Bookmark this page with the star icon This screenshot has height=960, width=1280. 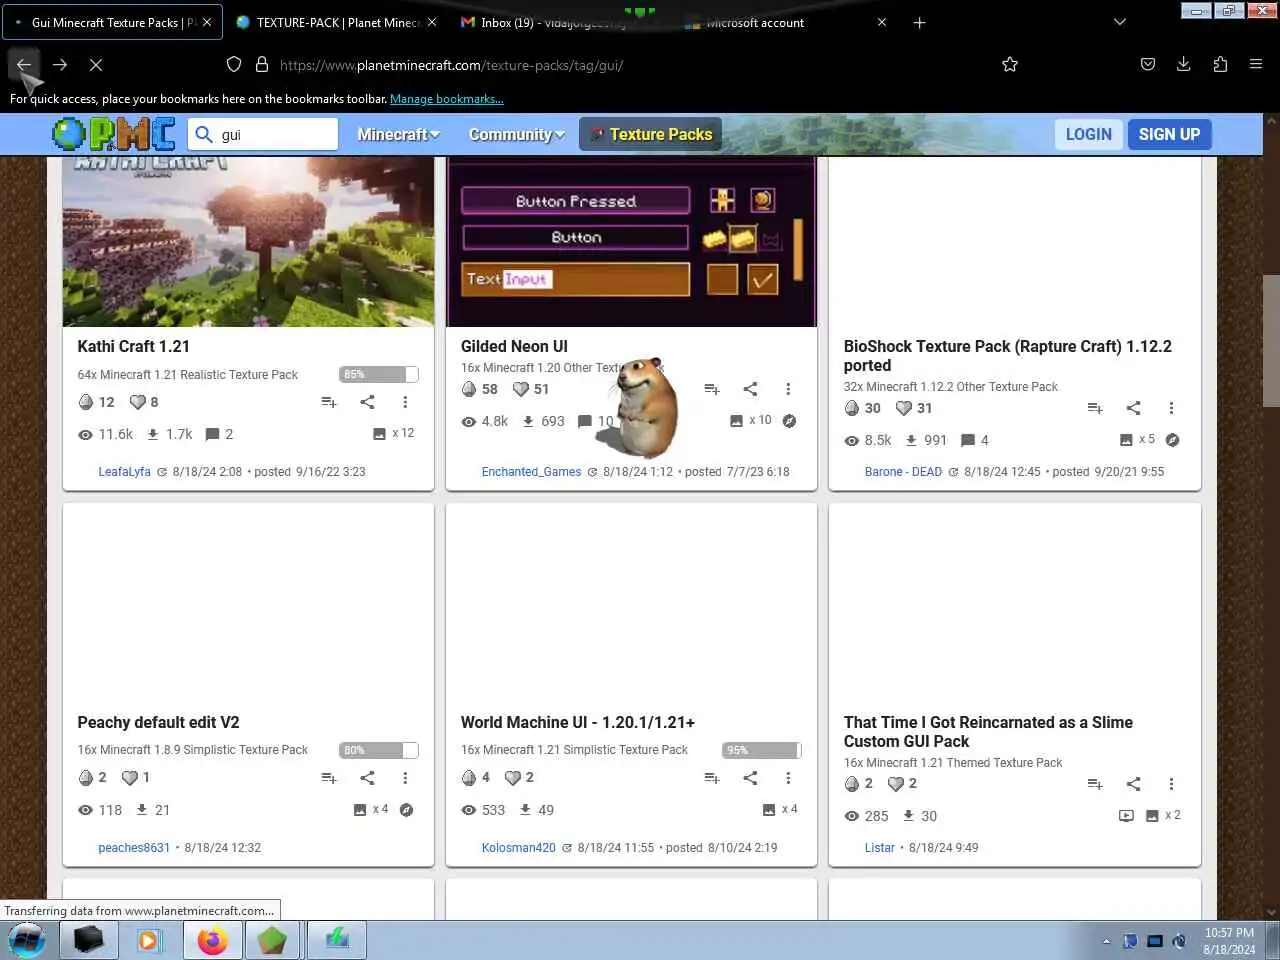(1010, 64)
